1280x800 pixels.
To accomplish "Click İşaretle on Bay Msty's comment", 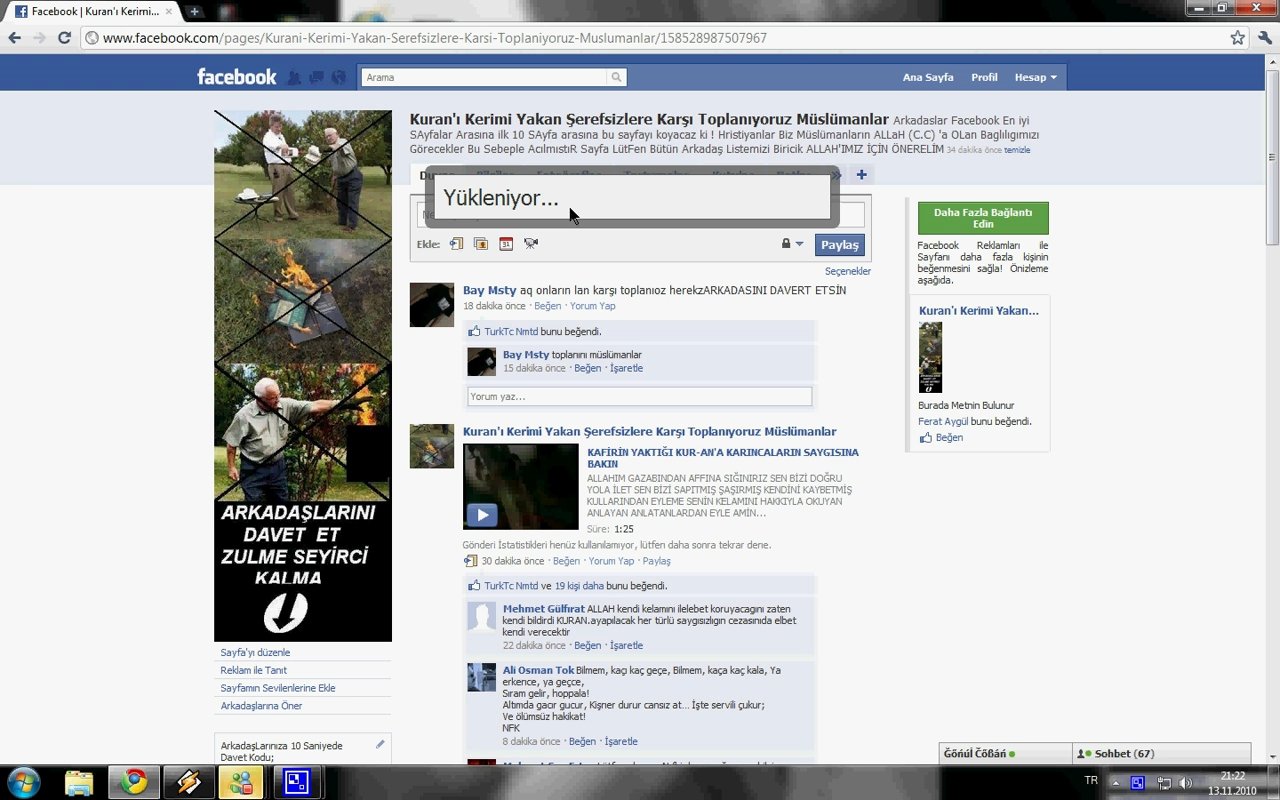I will pyautogui.click(x=626, y=368).
